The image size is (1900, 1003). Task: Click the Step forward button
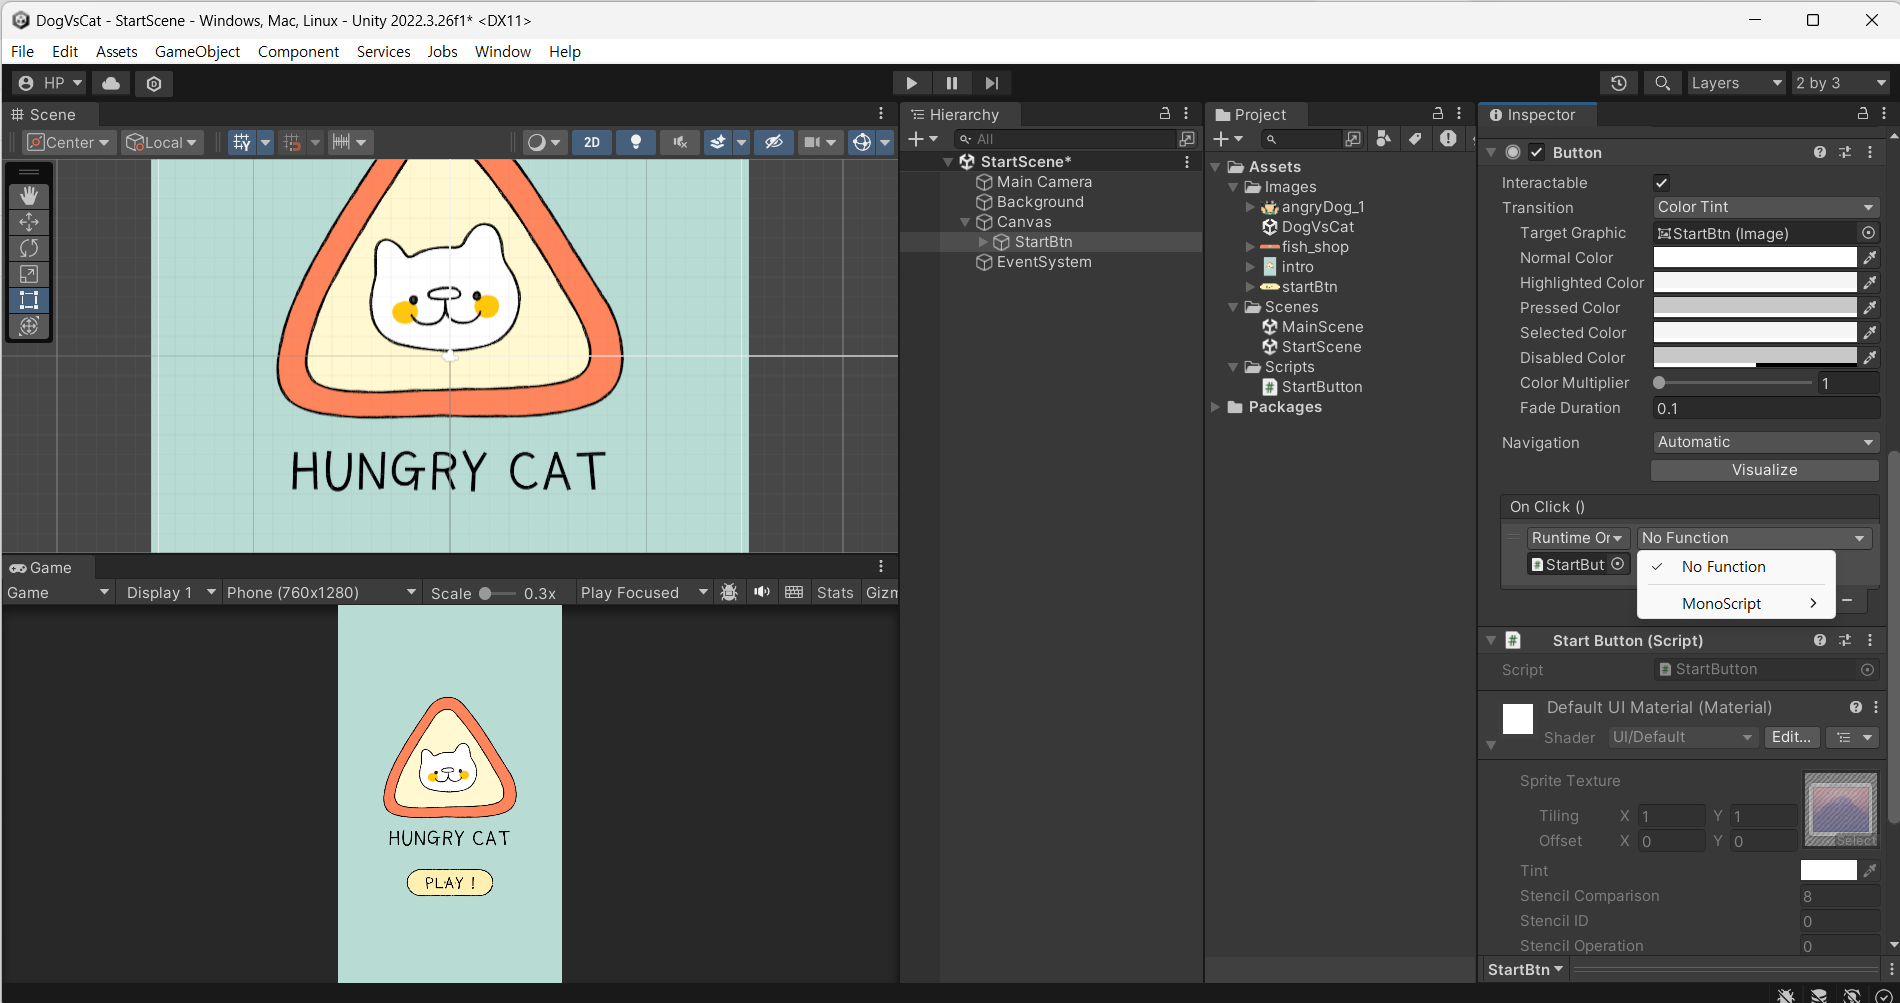[x=991, y=83]
